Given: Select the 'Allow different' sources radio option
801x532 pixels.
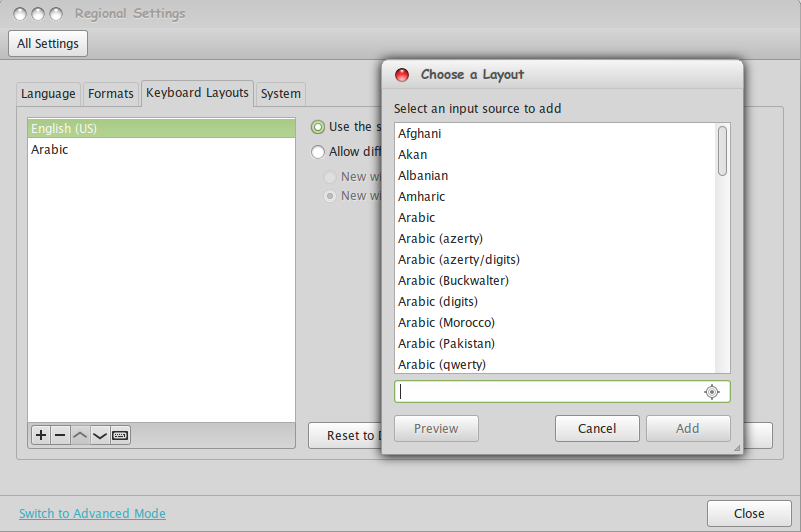Looking at the screenshot, I should click(318, 152).
